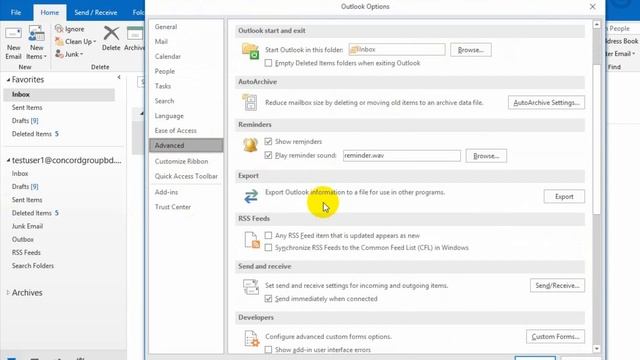This screenshot has width=640, height=360.
Task: Click the Junk icon in the ribbon
Action: (x=59, y=54)
